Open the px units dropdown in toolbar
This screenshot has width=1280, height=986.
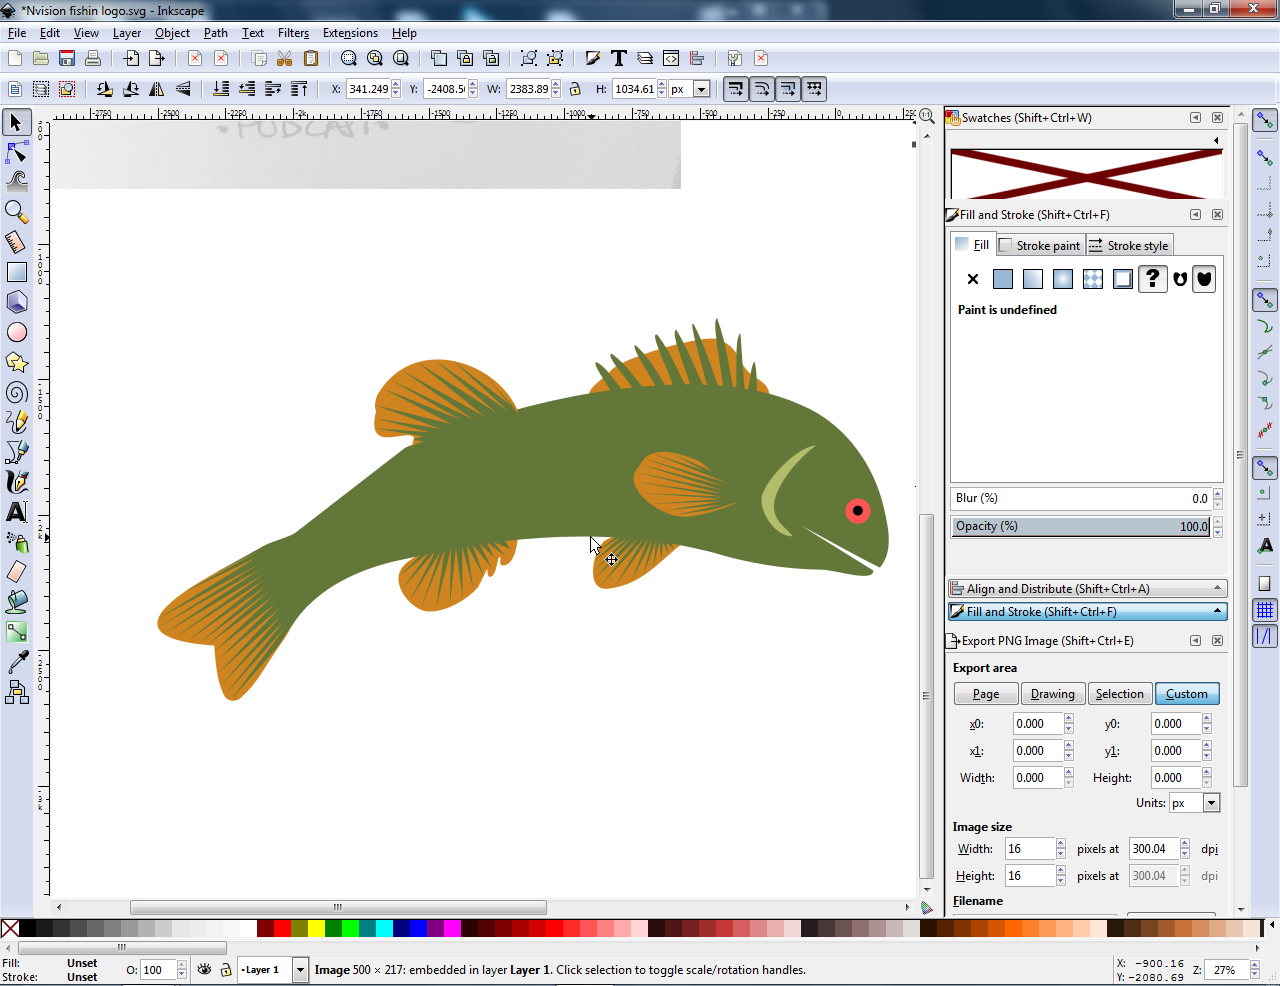pyautogui.click(x=701, y=89)
